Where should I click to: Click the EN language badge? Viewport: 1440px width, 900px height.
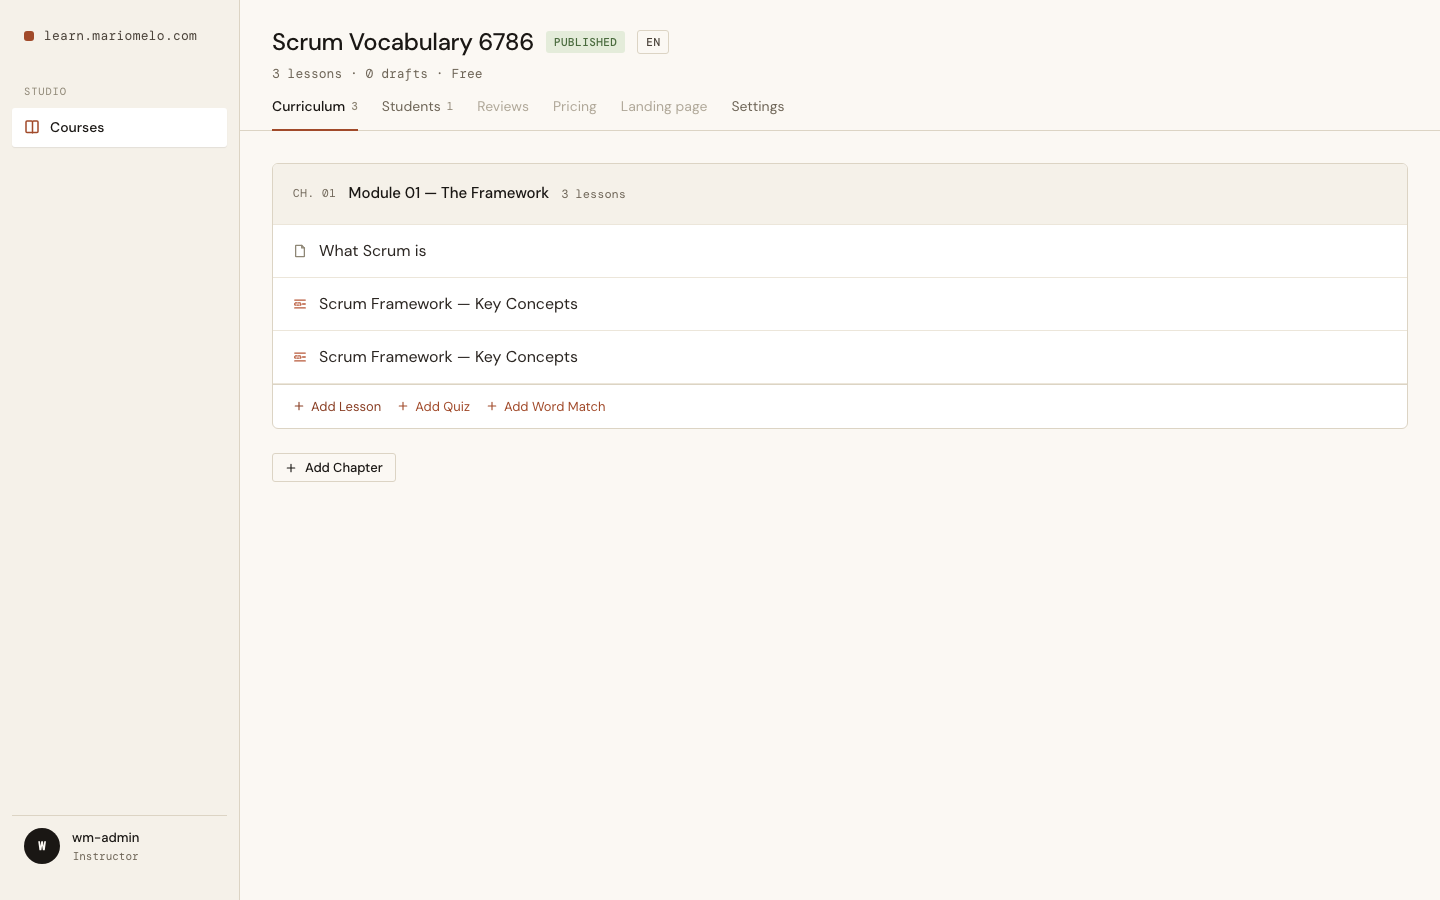pos(653,42)
